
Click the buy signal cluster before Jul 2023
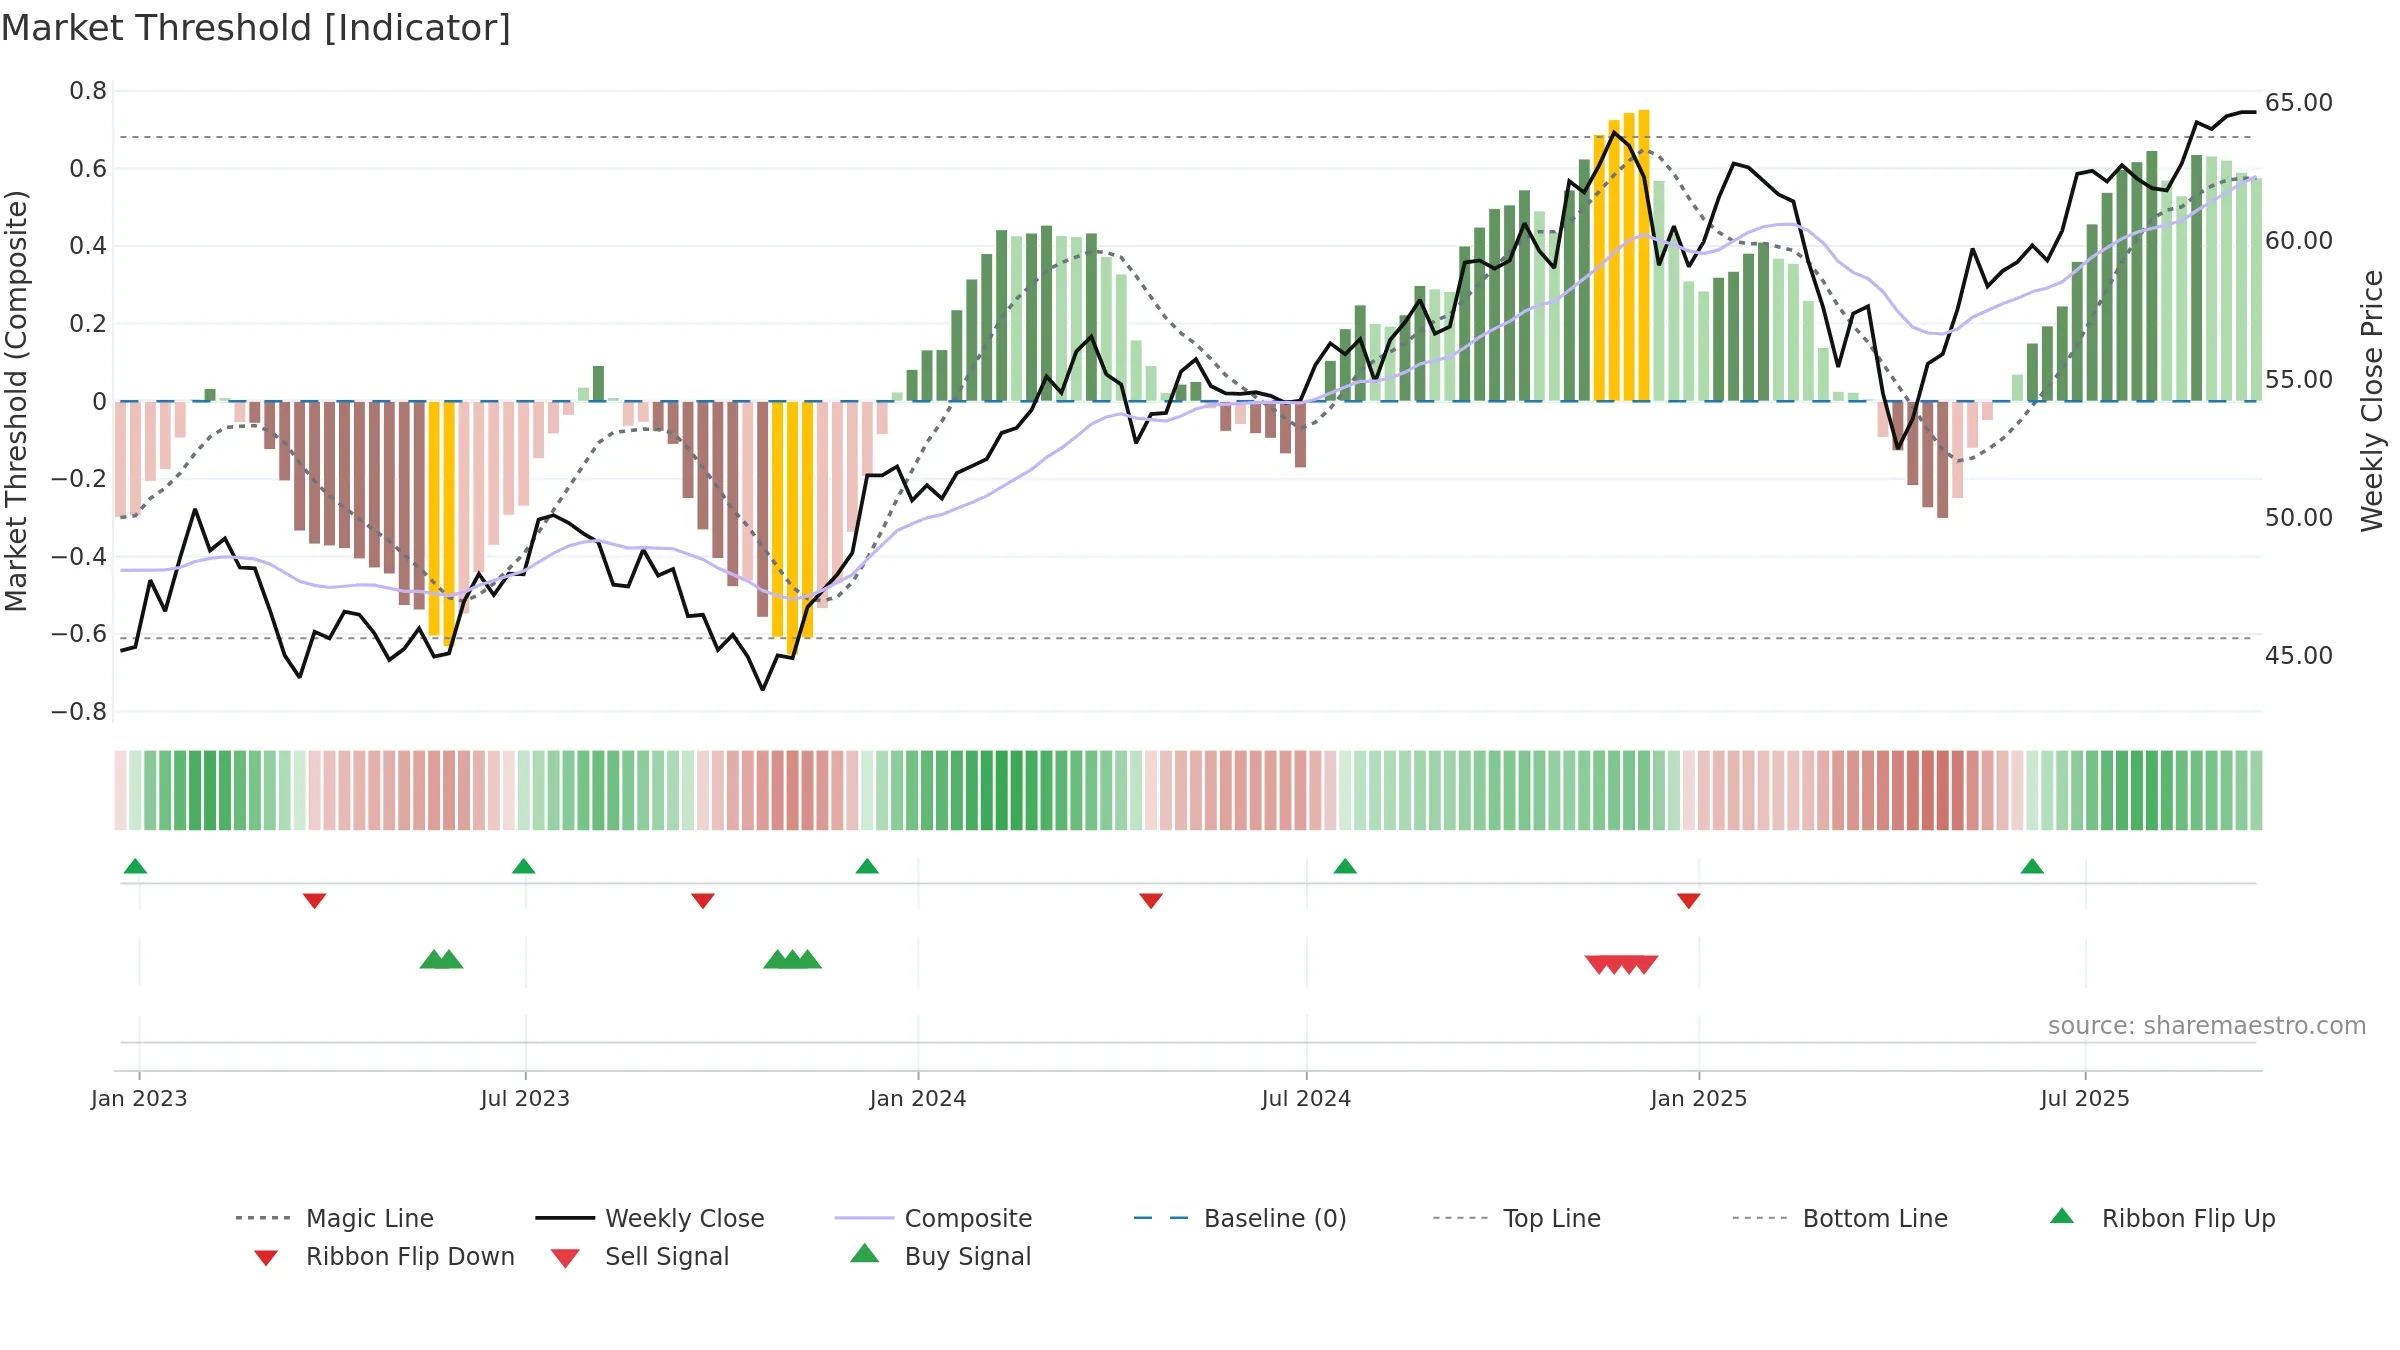pyautogui.click(x=441, y=959)
